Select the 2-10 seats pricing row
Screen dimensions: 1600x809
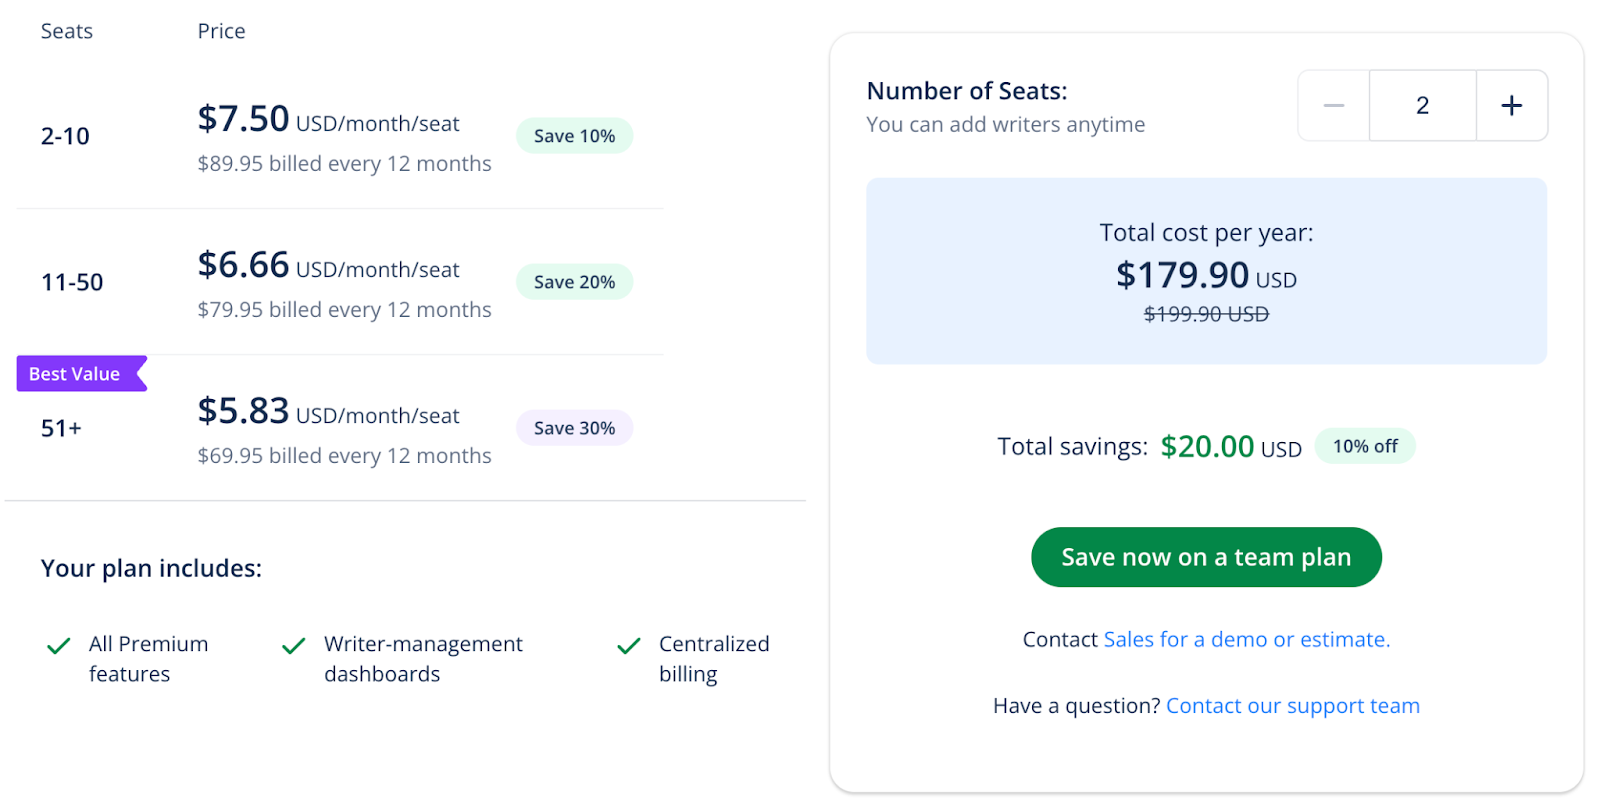pos(65,136)
